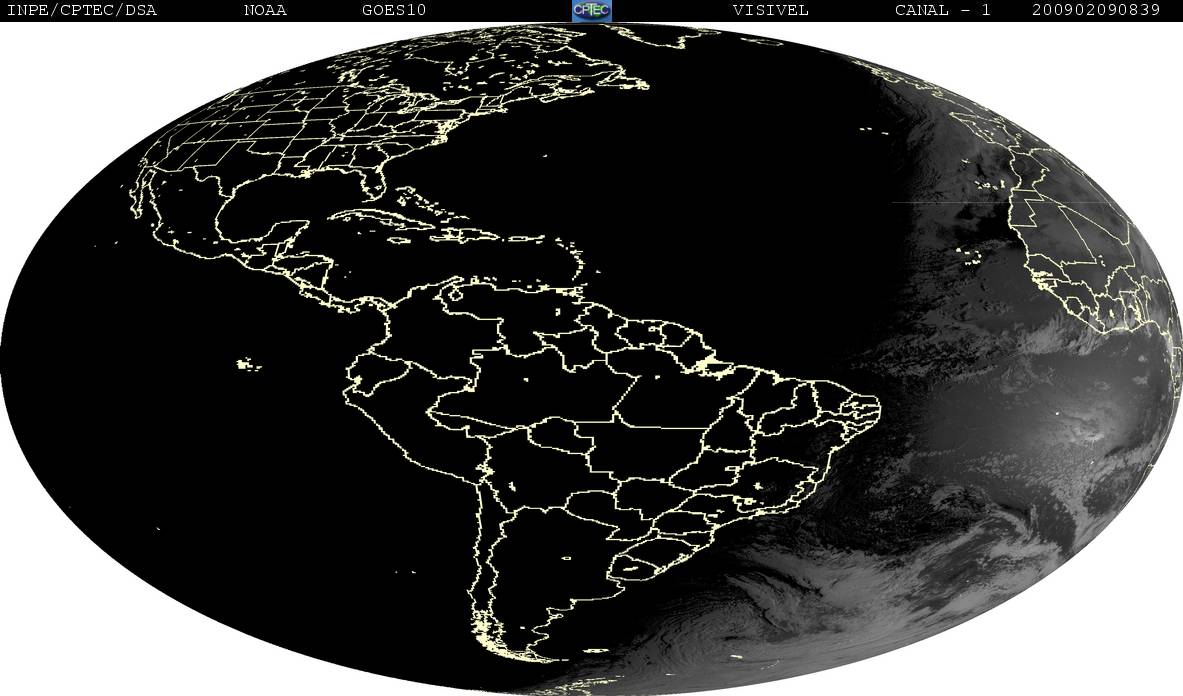Click the CANAL - 1 label
This screenshot has height=696, width=1183.
pyautogui.click(x=942, y=10)
